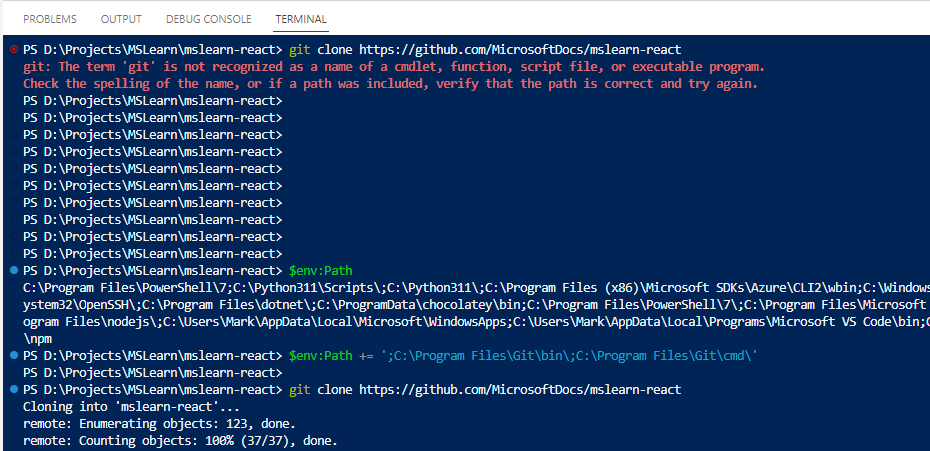Click the blue dot beside the successful git clone
Image resolution: width=930 pixels, height=451 pixels.
click(x=12, y=389)
